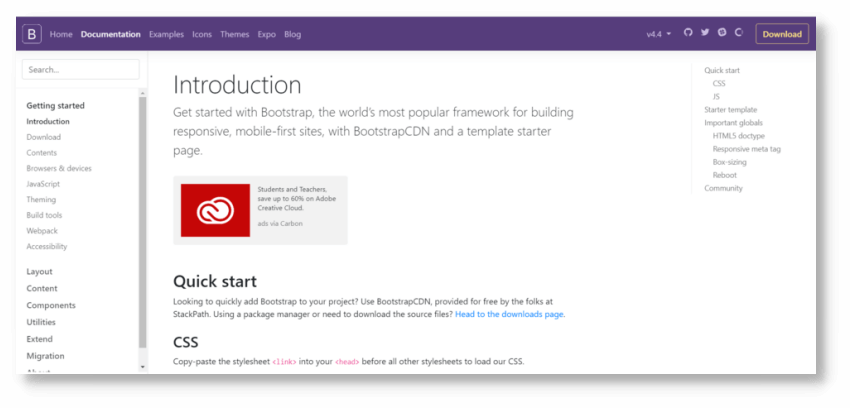Expand the Layout sidebar section

[x=39, y=271]
